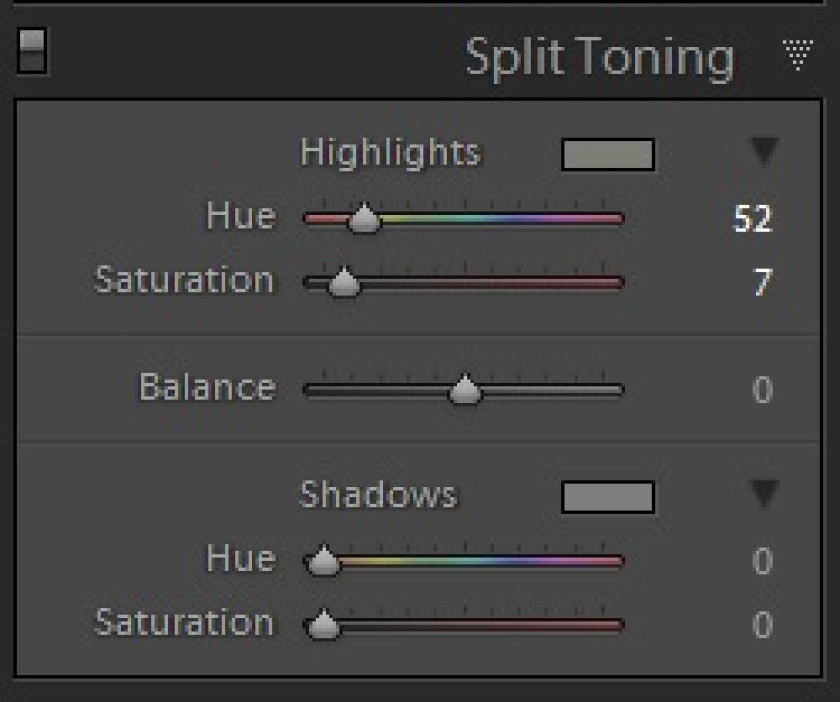Open the Shadows color swatch picker
The image size is (840, 702).
coord(607,496)
